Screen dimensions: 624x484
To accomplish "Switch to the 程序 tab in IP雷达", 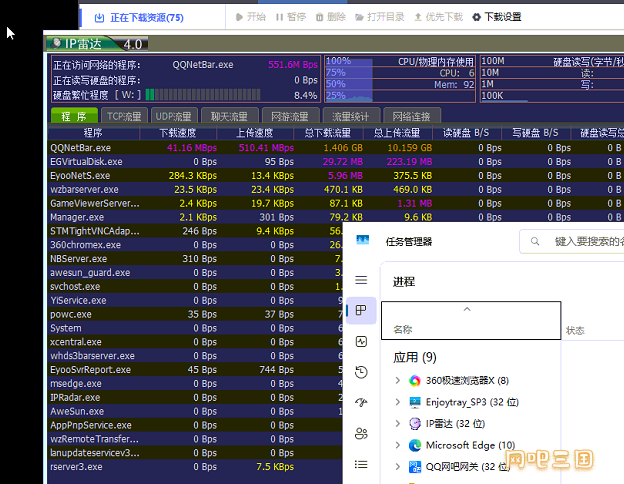I will pos(74,116).
